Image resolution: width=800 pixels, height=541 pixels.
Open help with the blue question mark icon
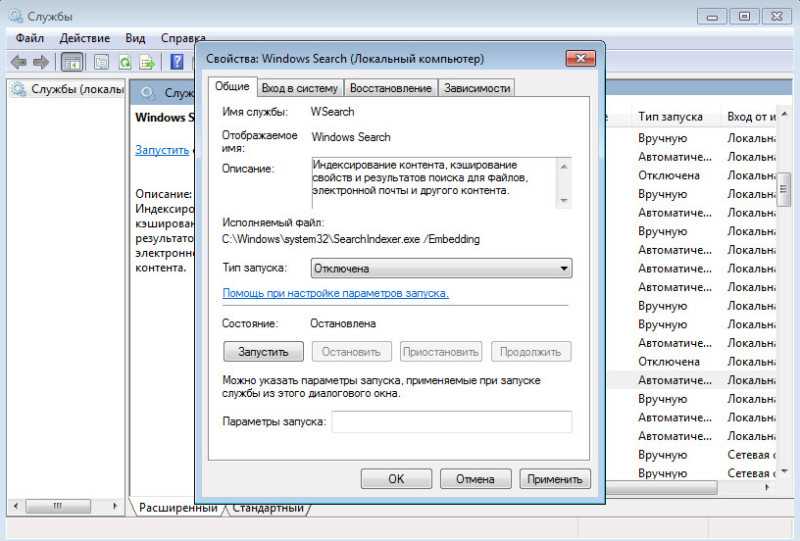point(177,62)
